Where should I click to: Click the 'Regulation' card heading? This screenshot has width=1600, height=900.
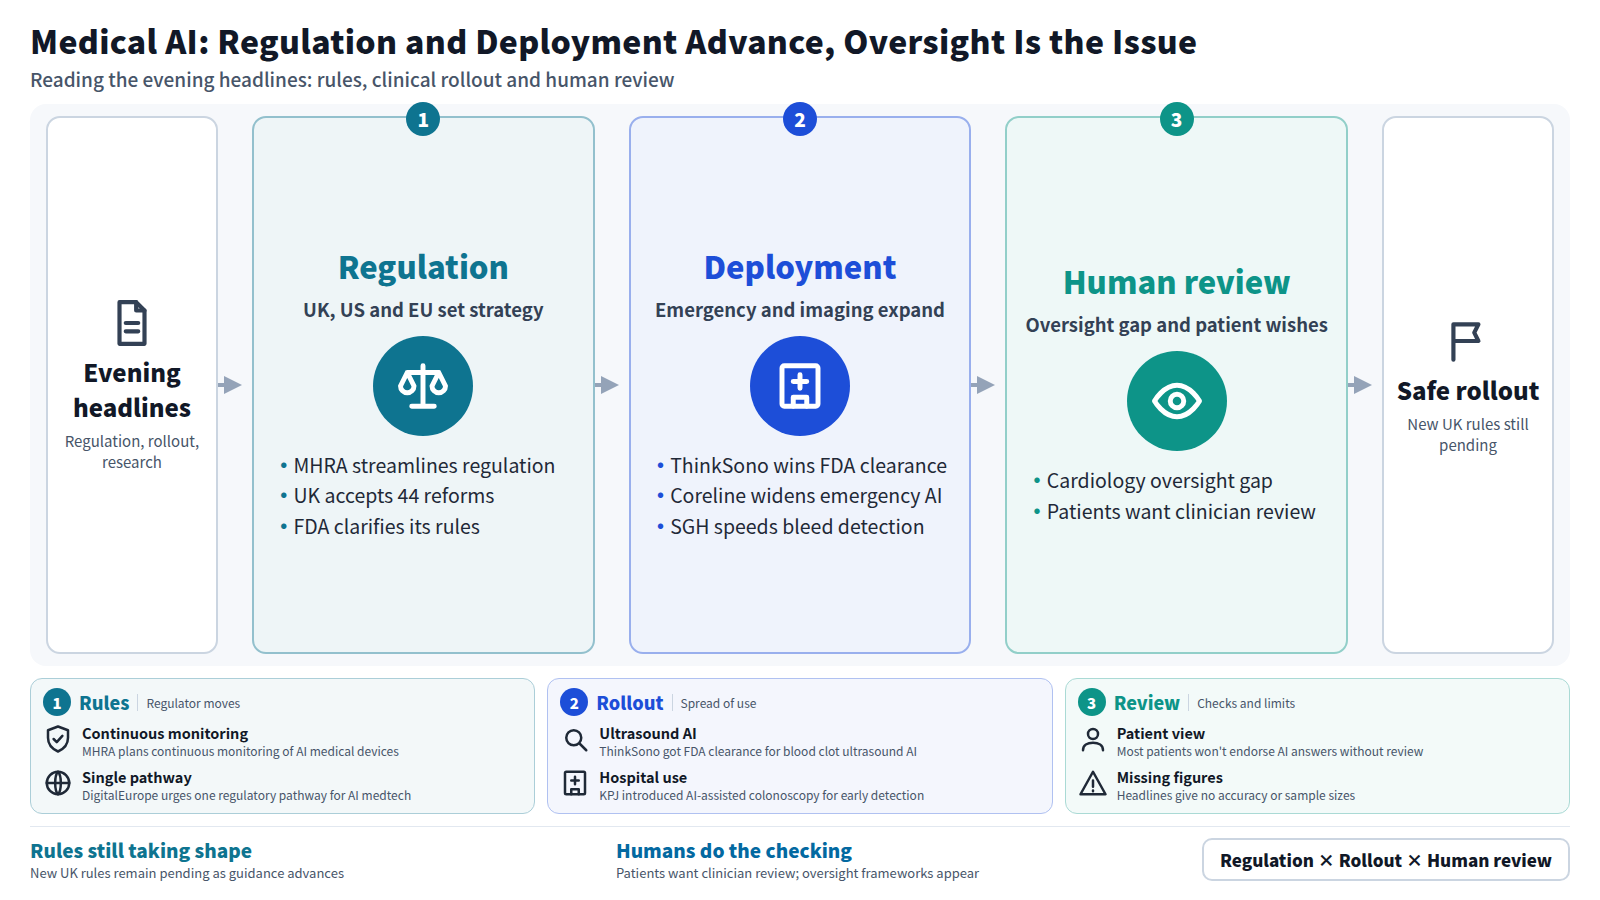pos(423,268)
